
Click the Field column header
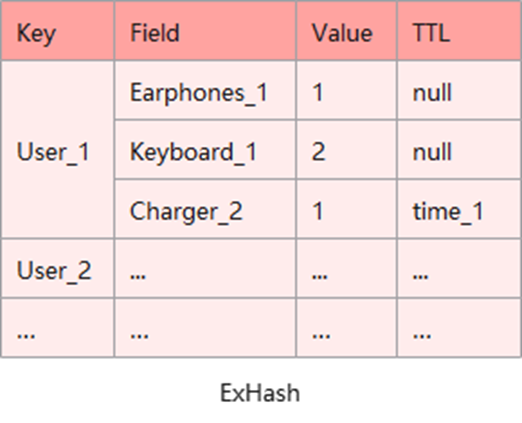point(205,31)
